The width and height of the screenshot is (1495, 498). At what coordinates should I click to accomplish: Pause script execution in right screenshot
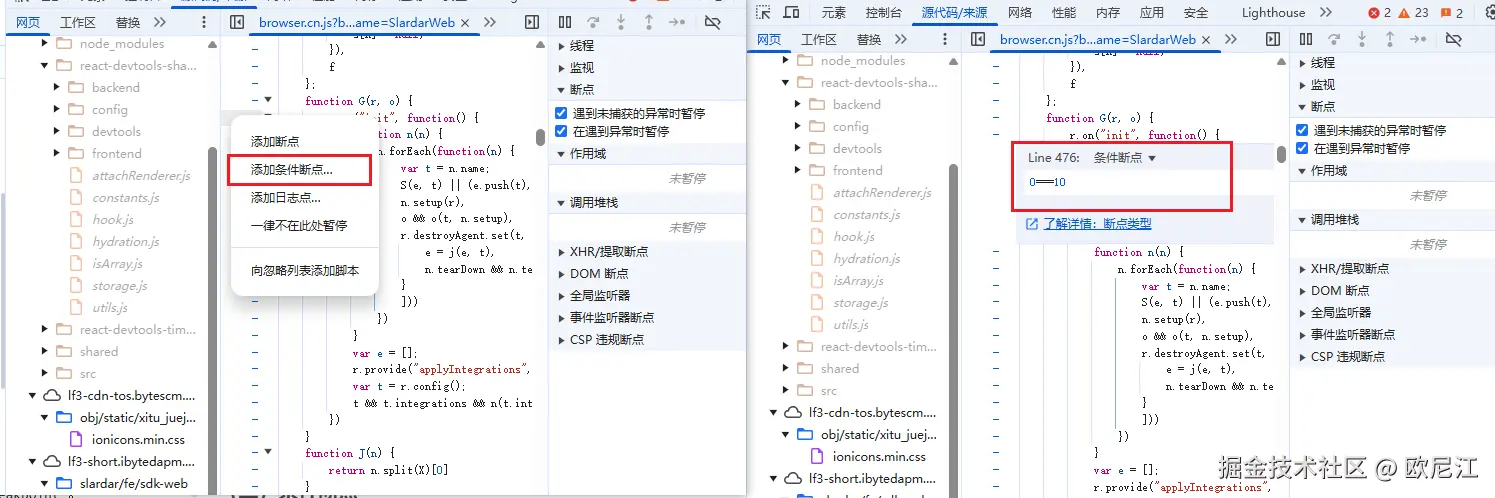click(1306, 39)
